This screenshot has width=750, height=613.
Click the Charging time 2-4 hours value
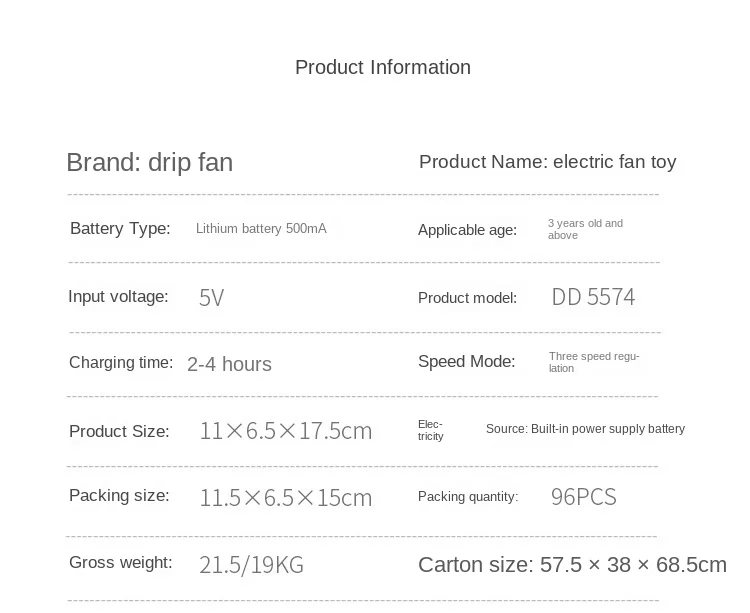[x=229, y=364]
